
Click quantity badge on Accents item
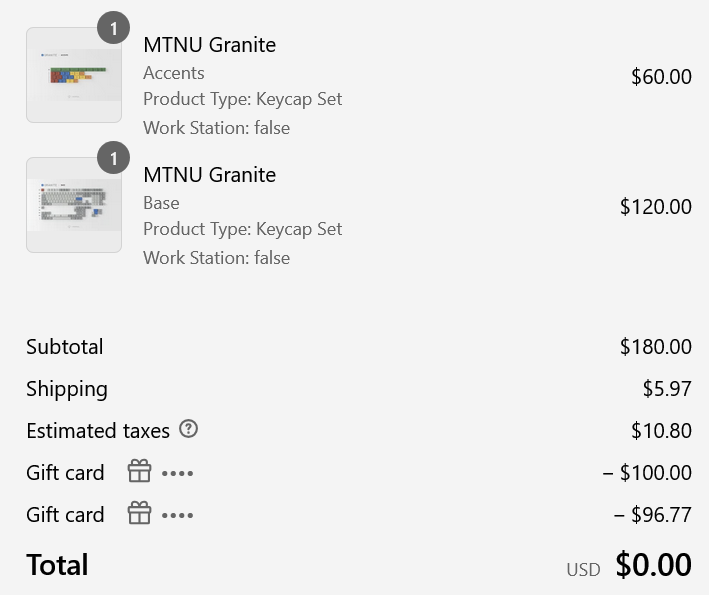[113, 28]
